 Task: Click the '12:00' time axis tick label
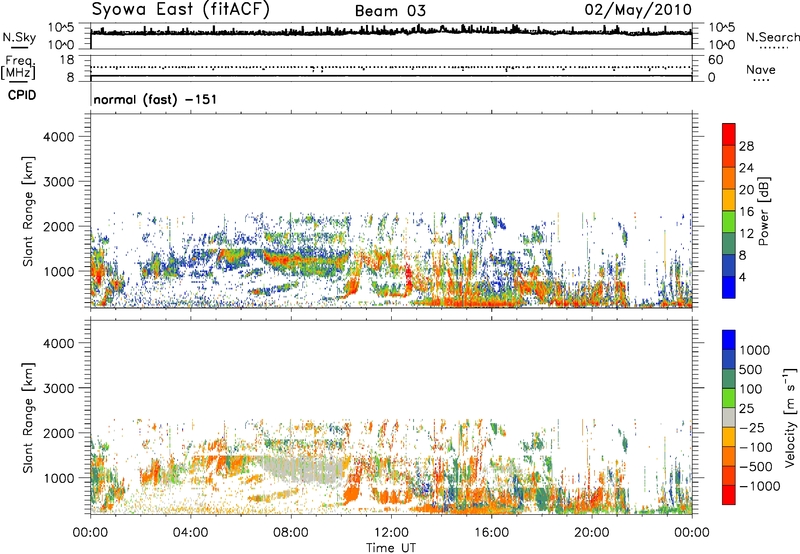point(391,533)
